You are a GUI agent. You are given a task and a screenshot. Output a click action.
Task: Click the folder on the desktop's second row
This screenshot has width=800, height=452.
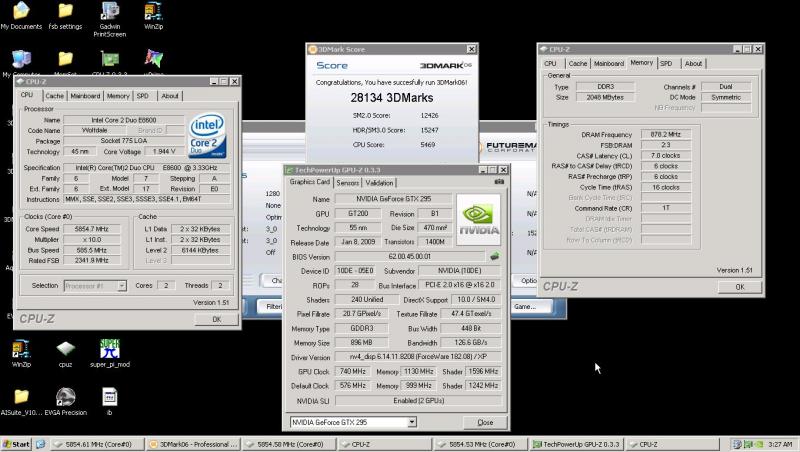point(65,59)
